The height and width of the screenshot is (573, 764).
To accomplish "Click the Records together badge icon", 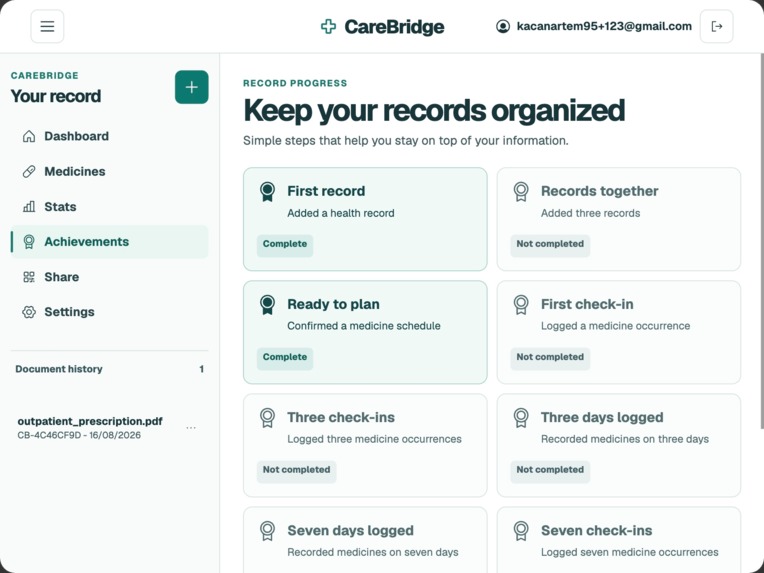I will click(521, 191).
